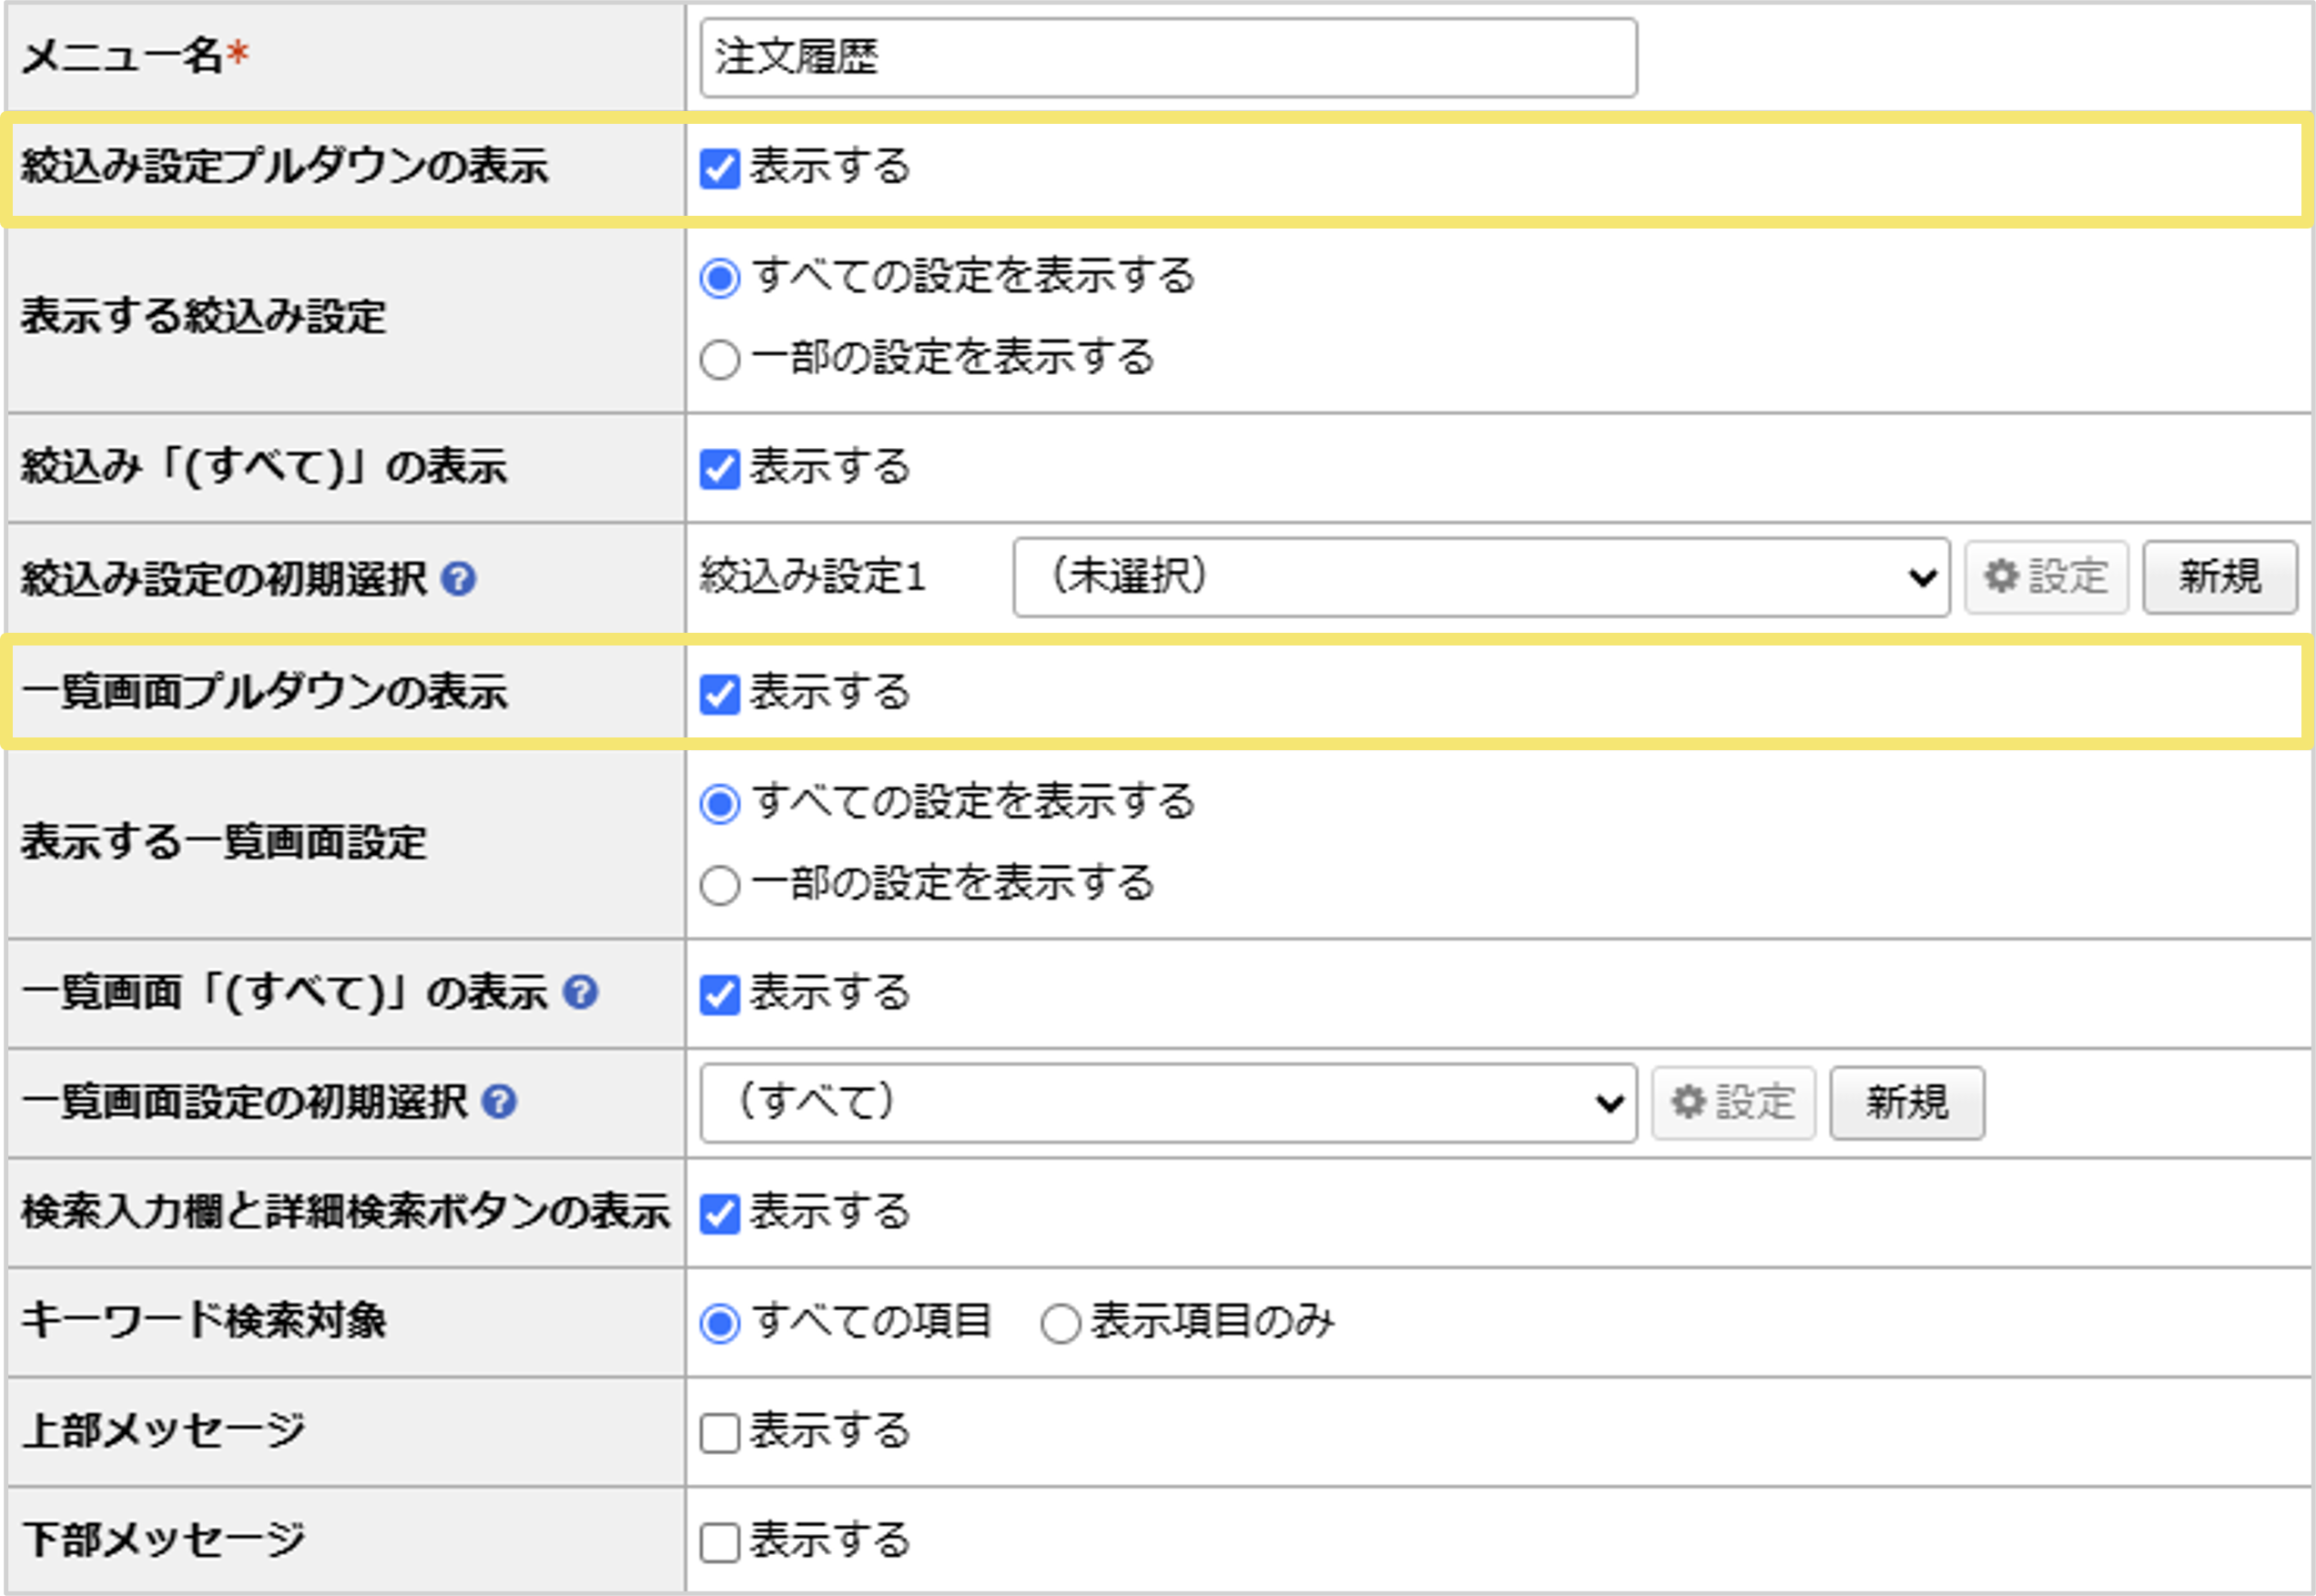
Task: Click the help icon next to 一覧画面設定の初期選択
Action: 498,1104
